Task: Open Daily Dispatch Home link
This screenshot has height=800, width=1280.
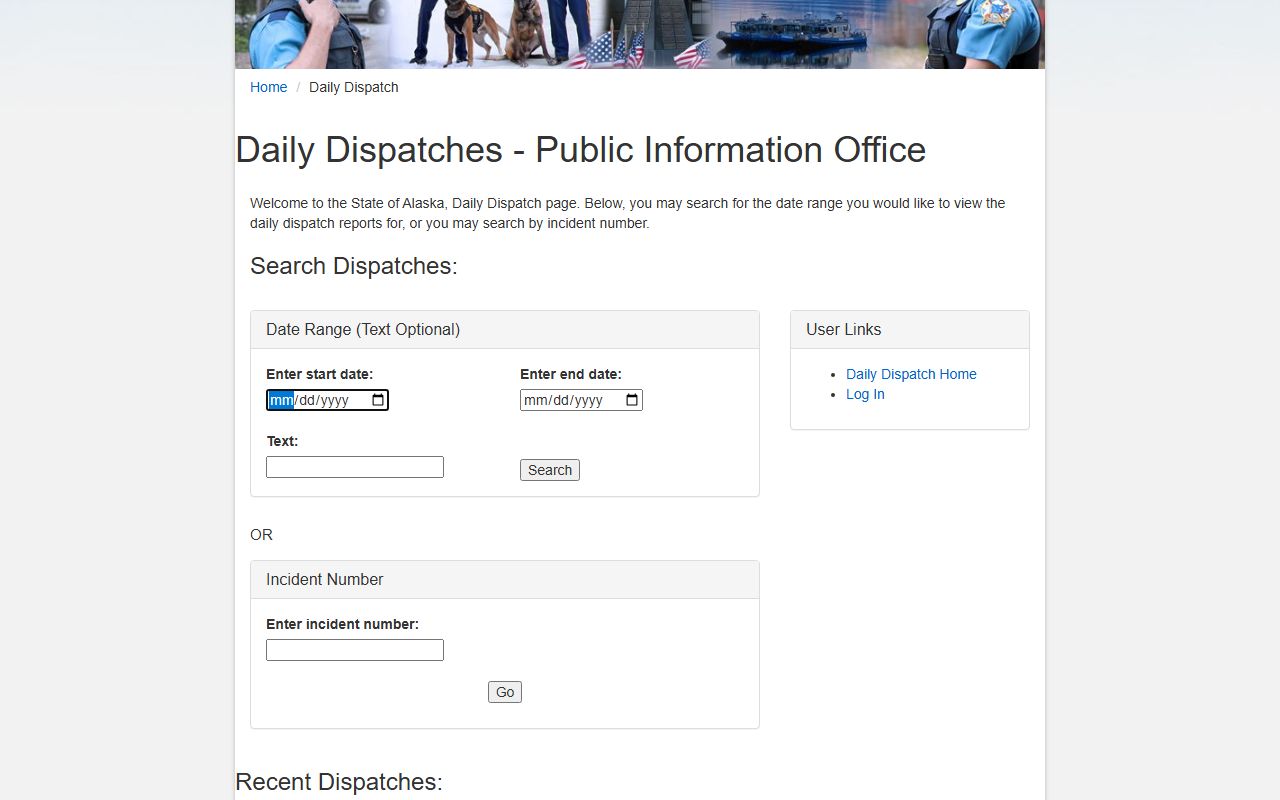Action: click(x=911, y=374)
